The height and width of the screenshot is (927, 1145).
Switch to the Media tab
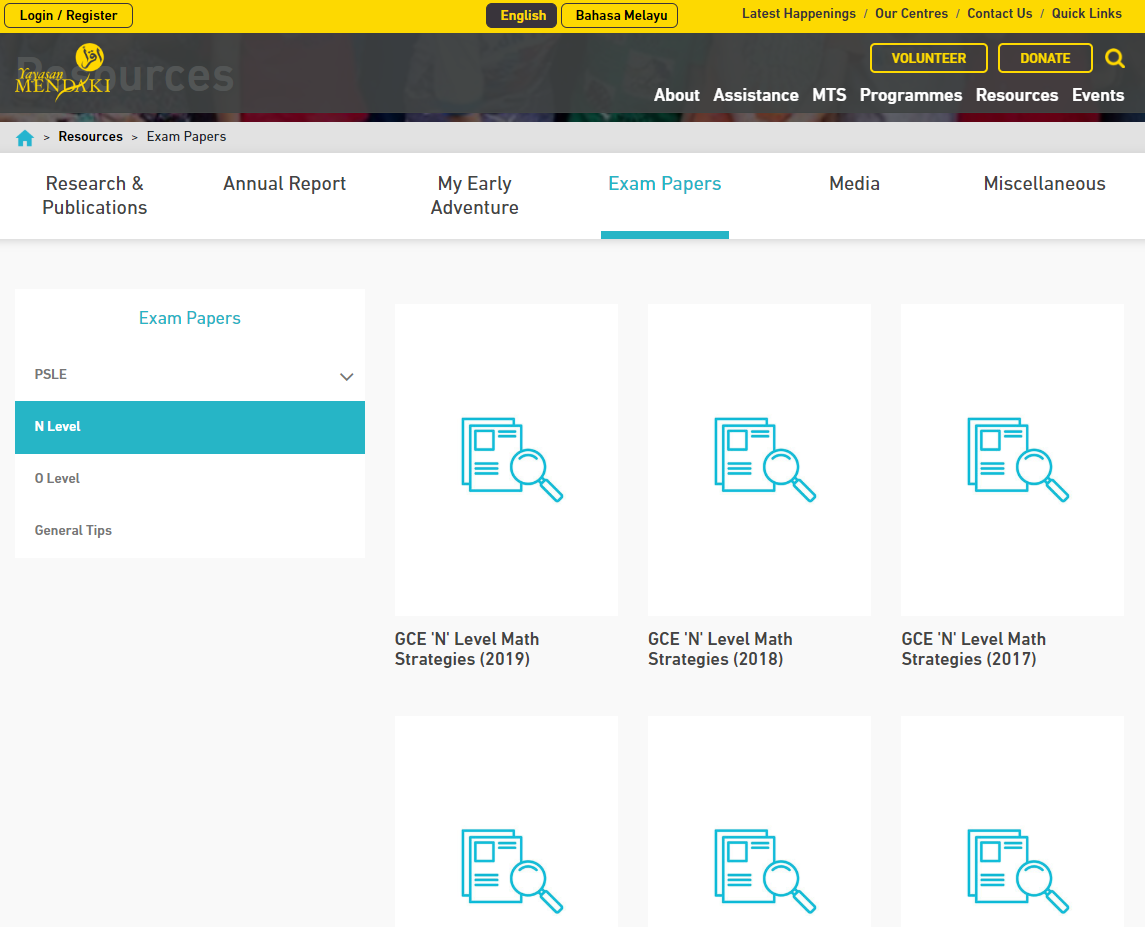pos(854,184)
